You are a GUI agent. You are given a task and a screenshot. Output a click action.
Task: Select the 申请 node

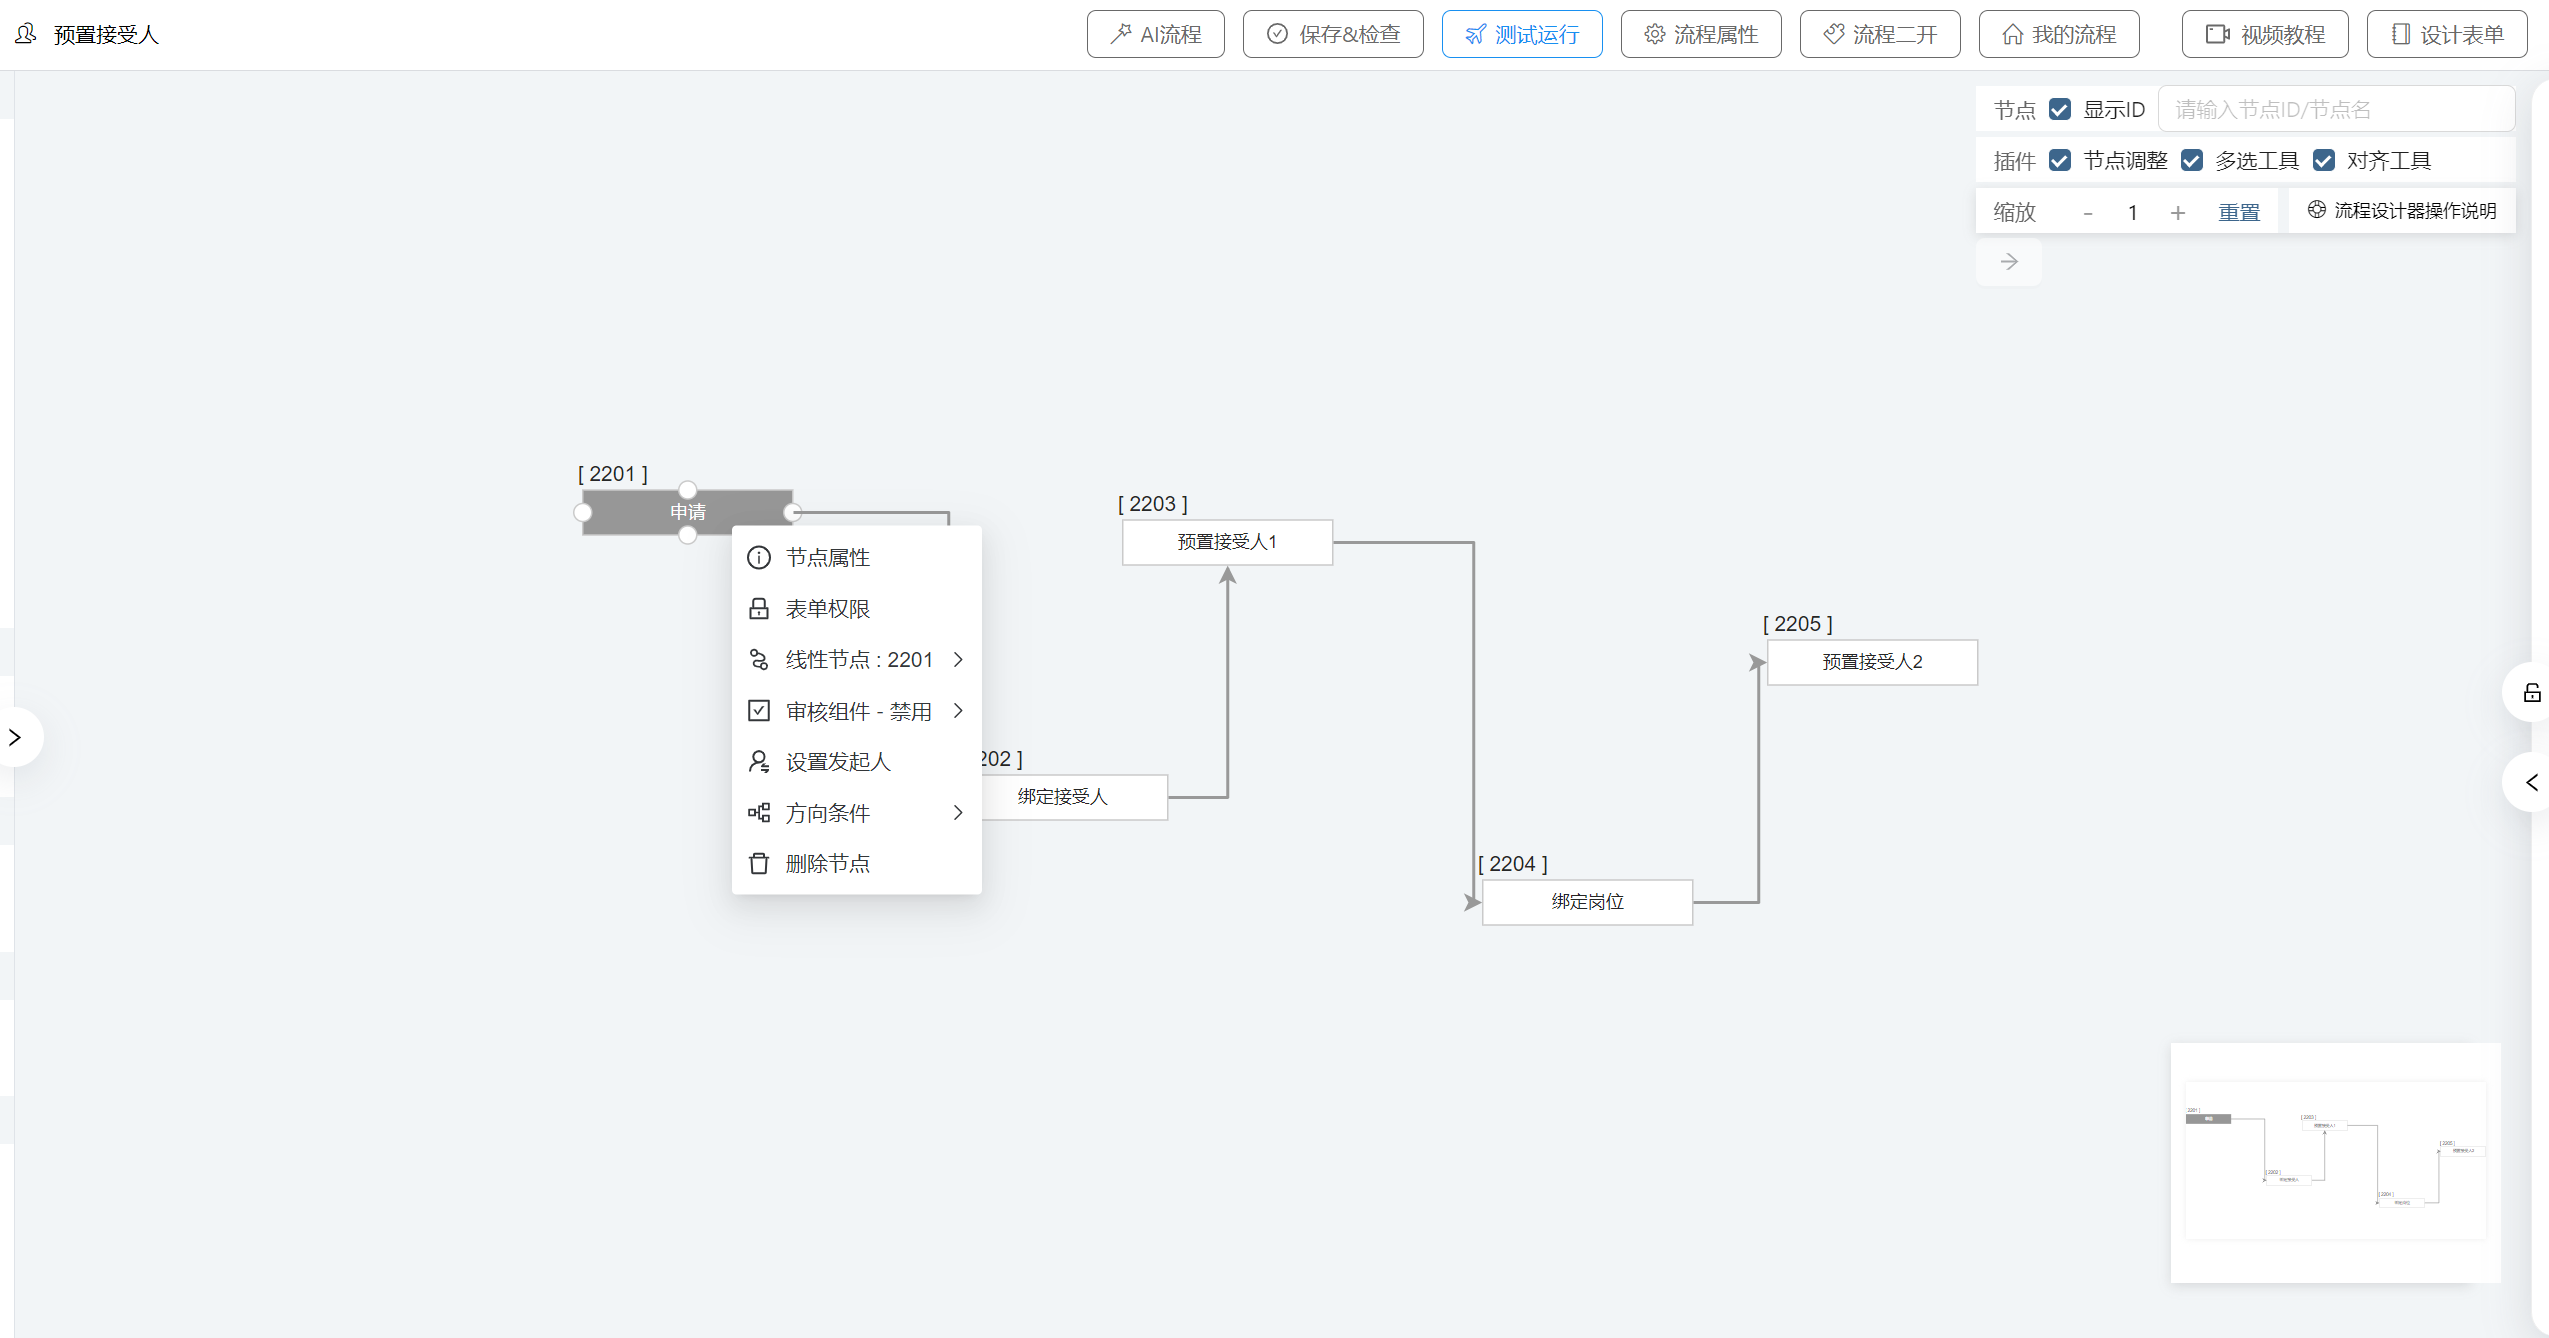tap(688, 512)
